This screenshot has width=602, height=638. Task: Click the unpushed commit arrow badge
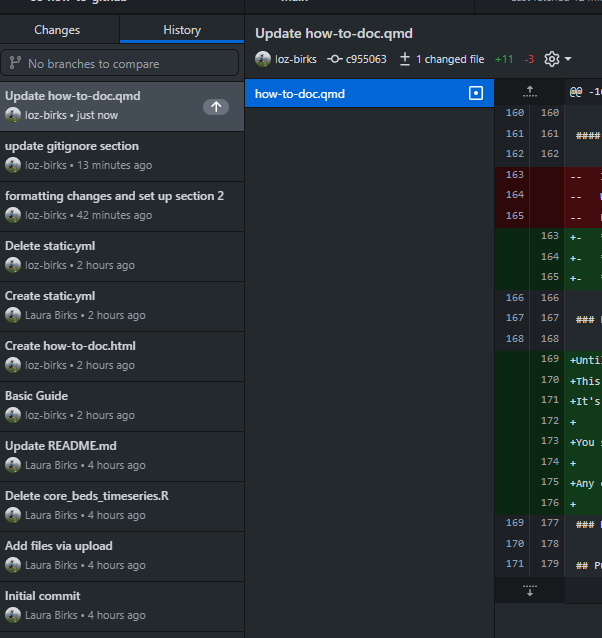point(215,106)
